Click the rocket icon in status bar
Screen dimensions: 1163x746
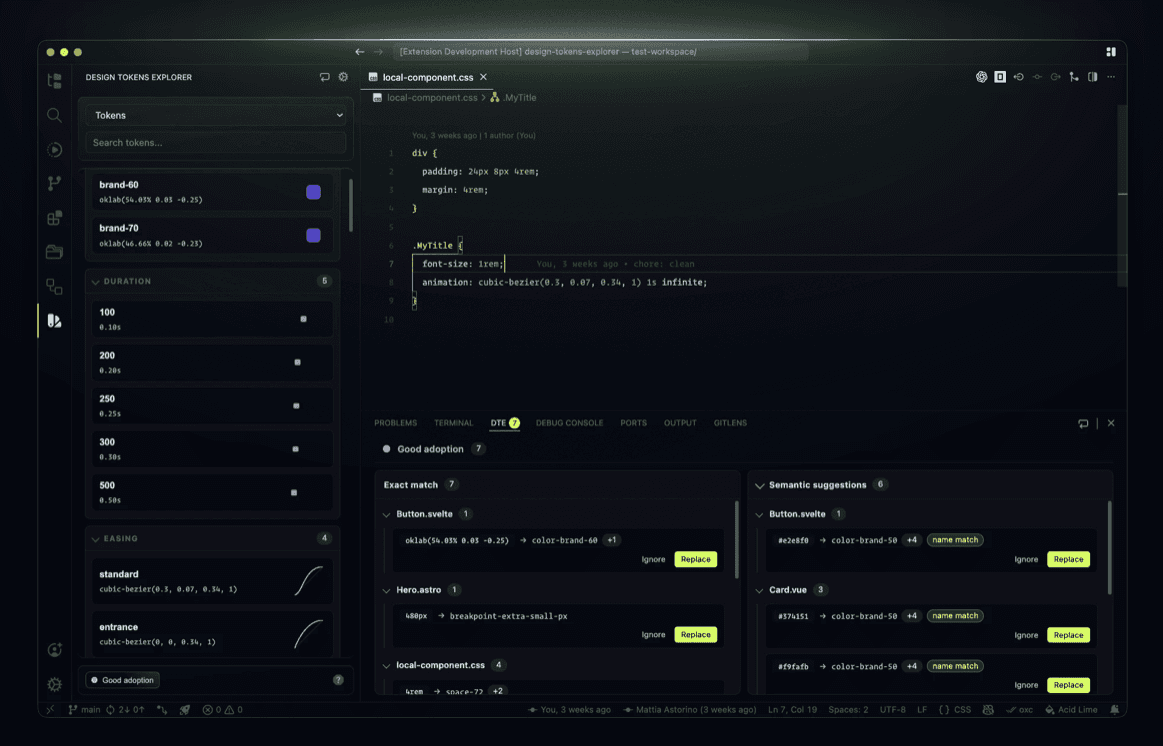click(x=185, y=710)
